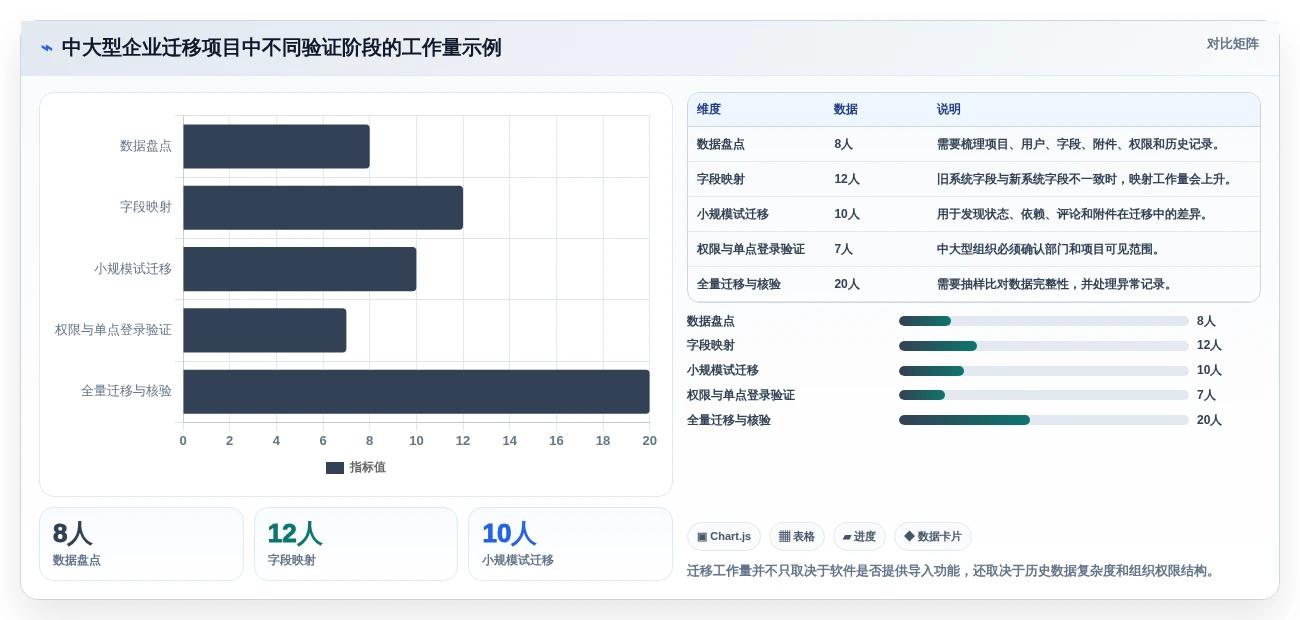Image resolution: width=1300 pixels, height=620 pixels.
Task: Click the 小规模模式迁移 bar in the chart
Action: coord(300,269)
